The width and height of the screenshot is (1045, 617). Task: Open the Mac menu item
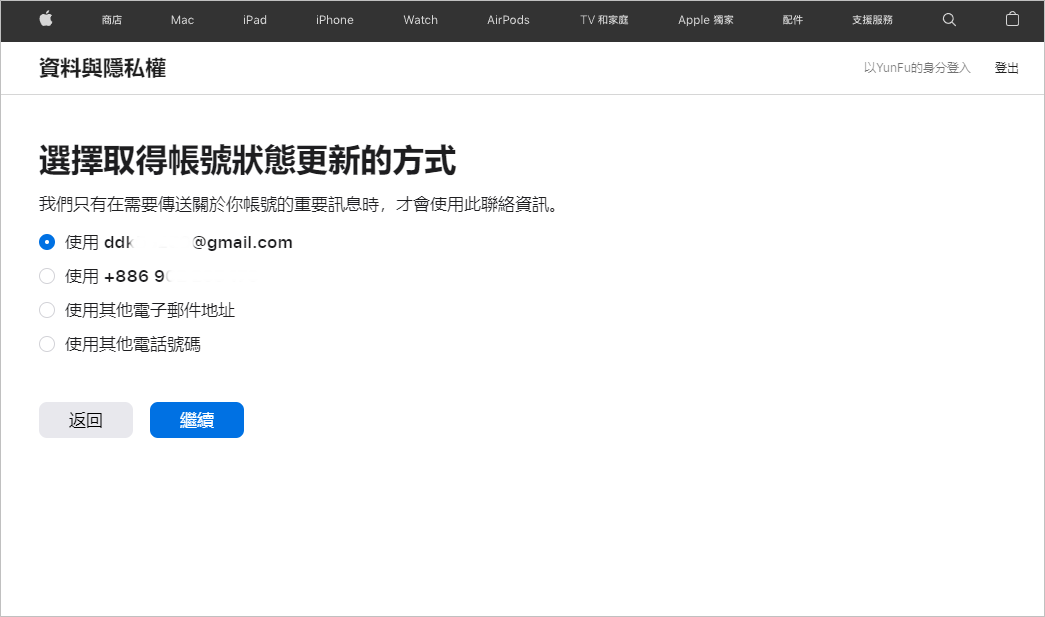point(182,20)
